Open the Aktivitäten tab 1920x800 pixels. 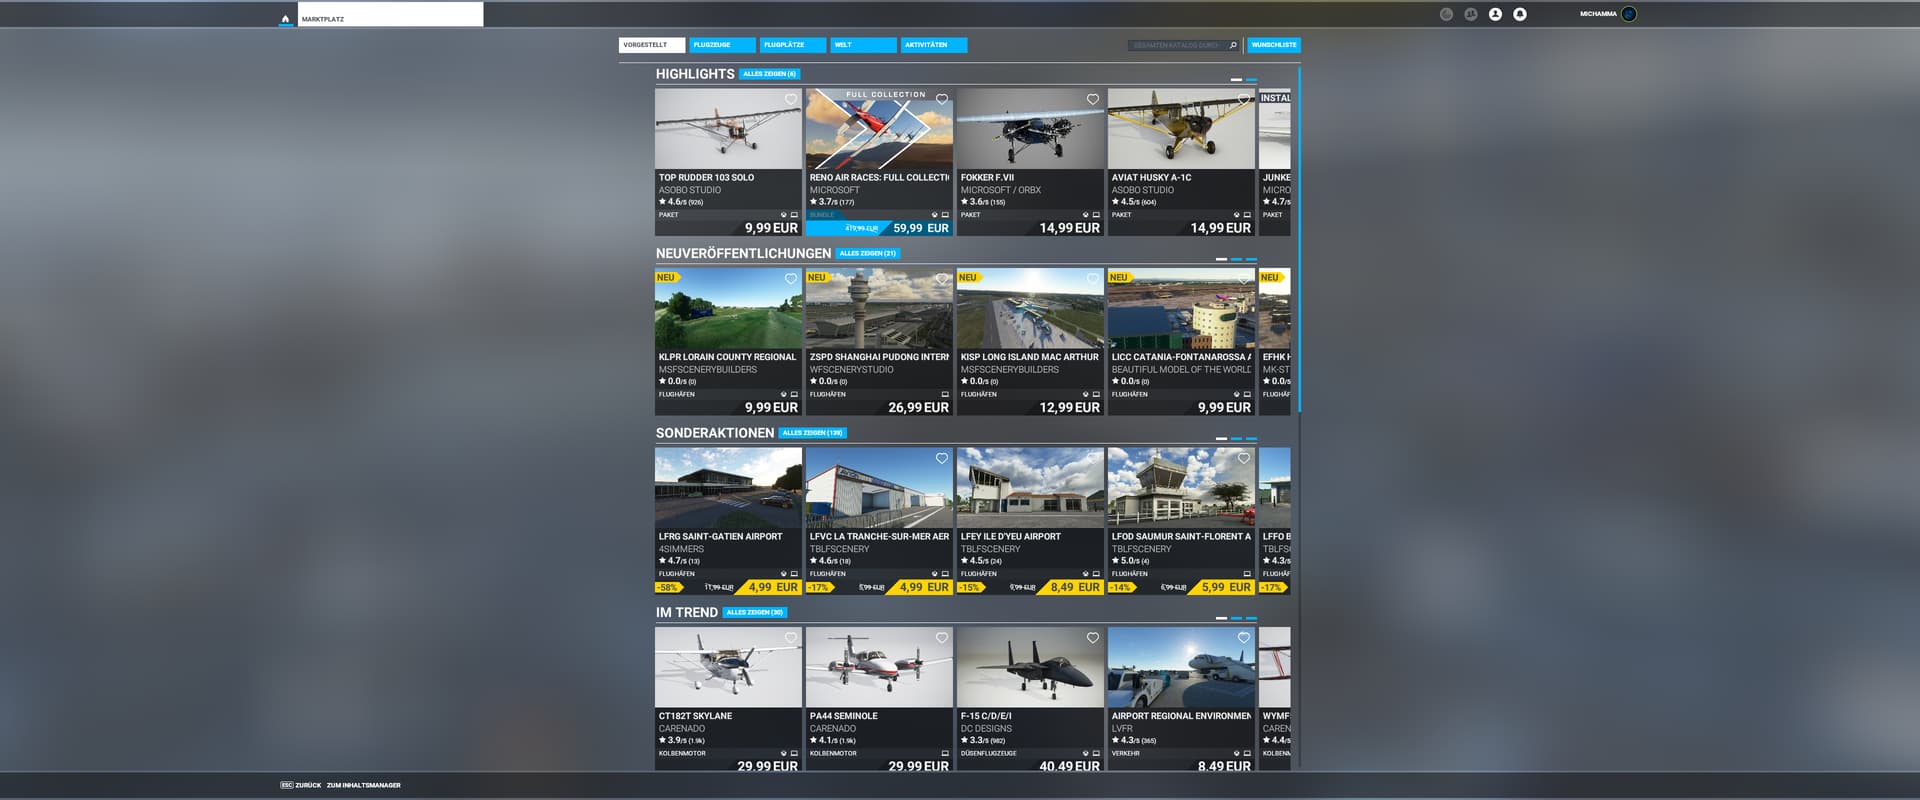934,45
